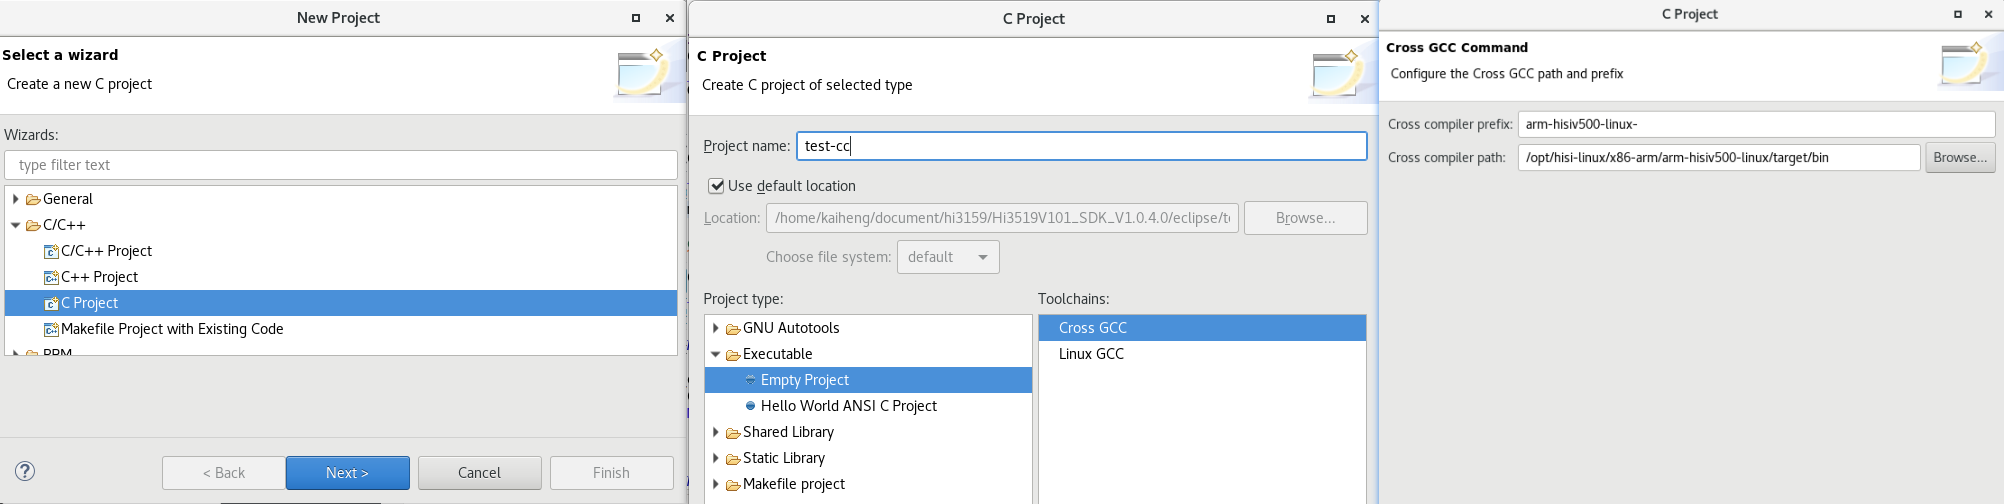Image resolution: width=2004 pixels, height=504 pixels.
Task: Click the Next button
Action: 347,473
